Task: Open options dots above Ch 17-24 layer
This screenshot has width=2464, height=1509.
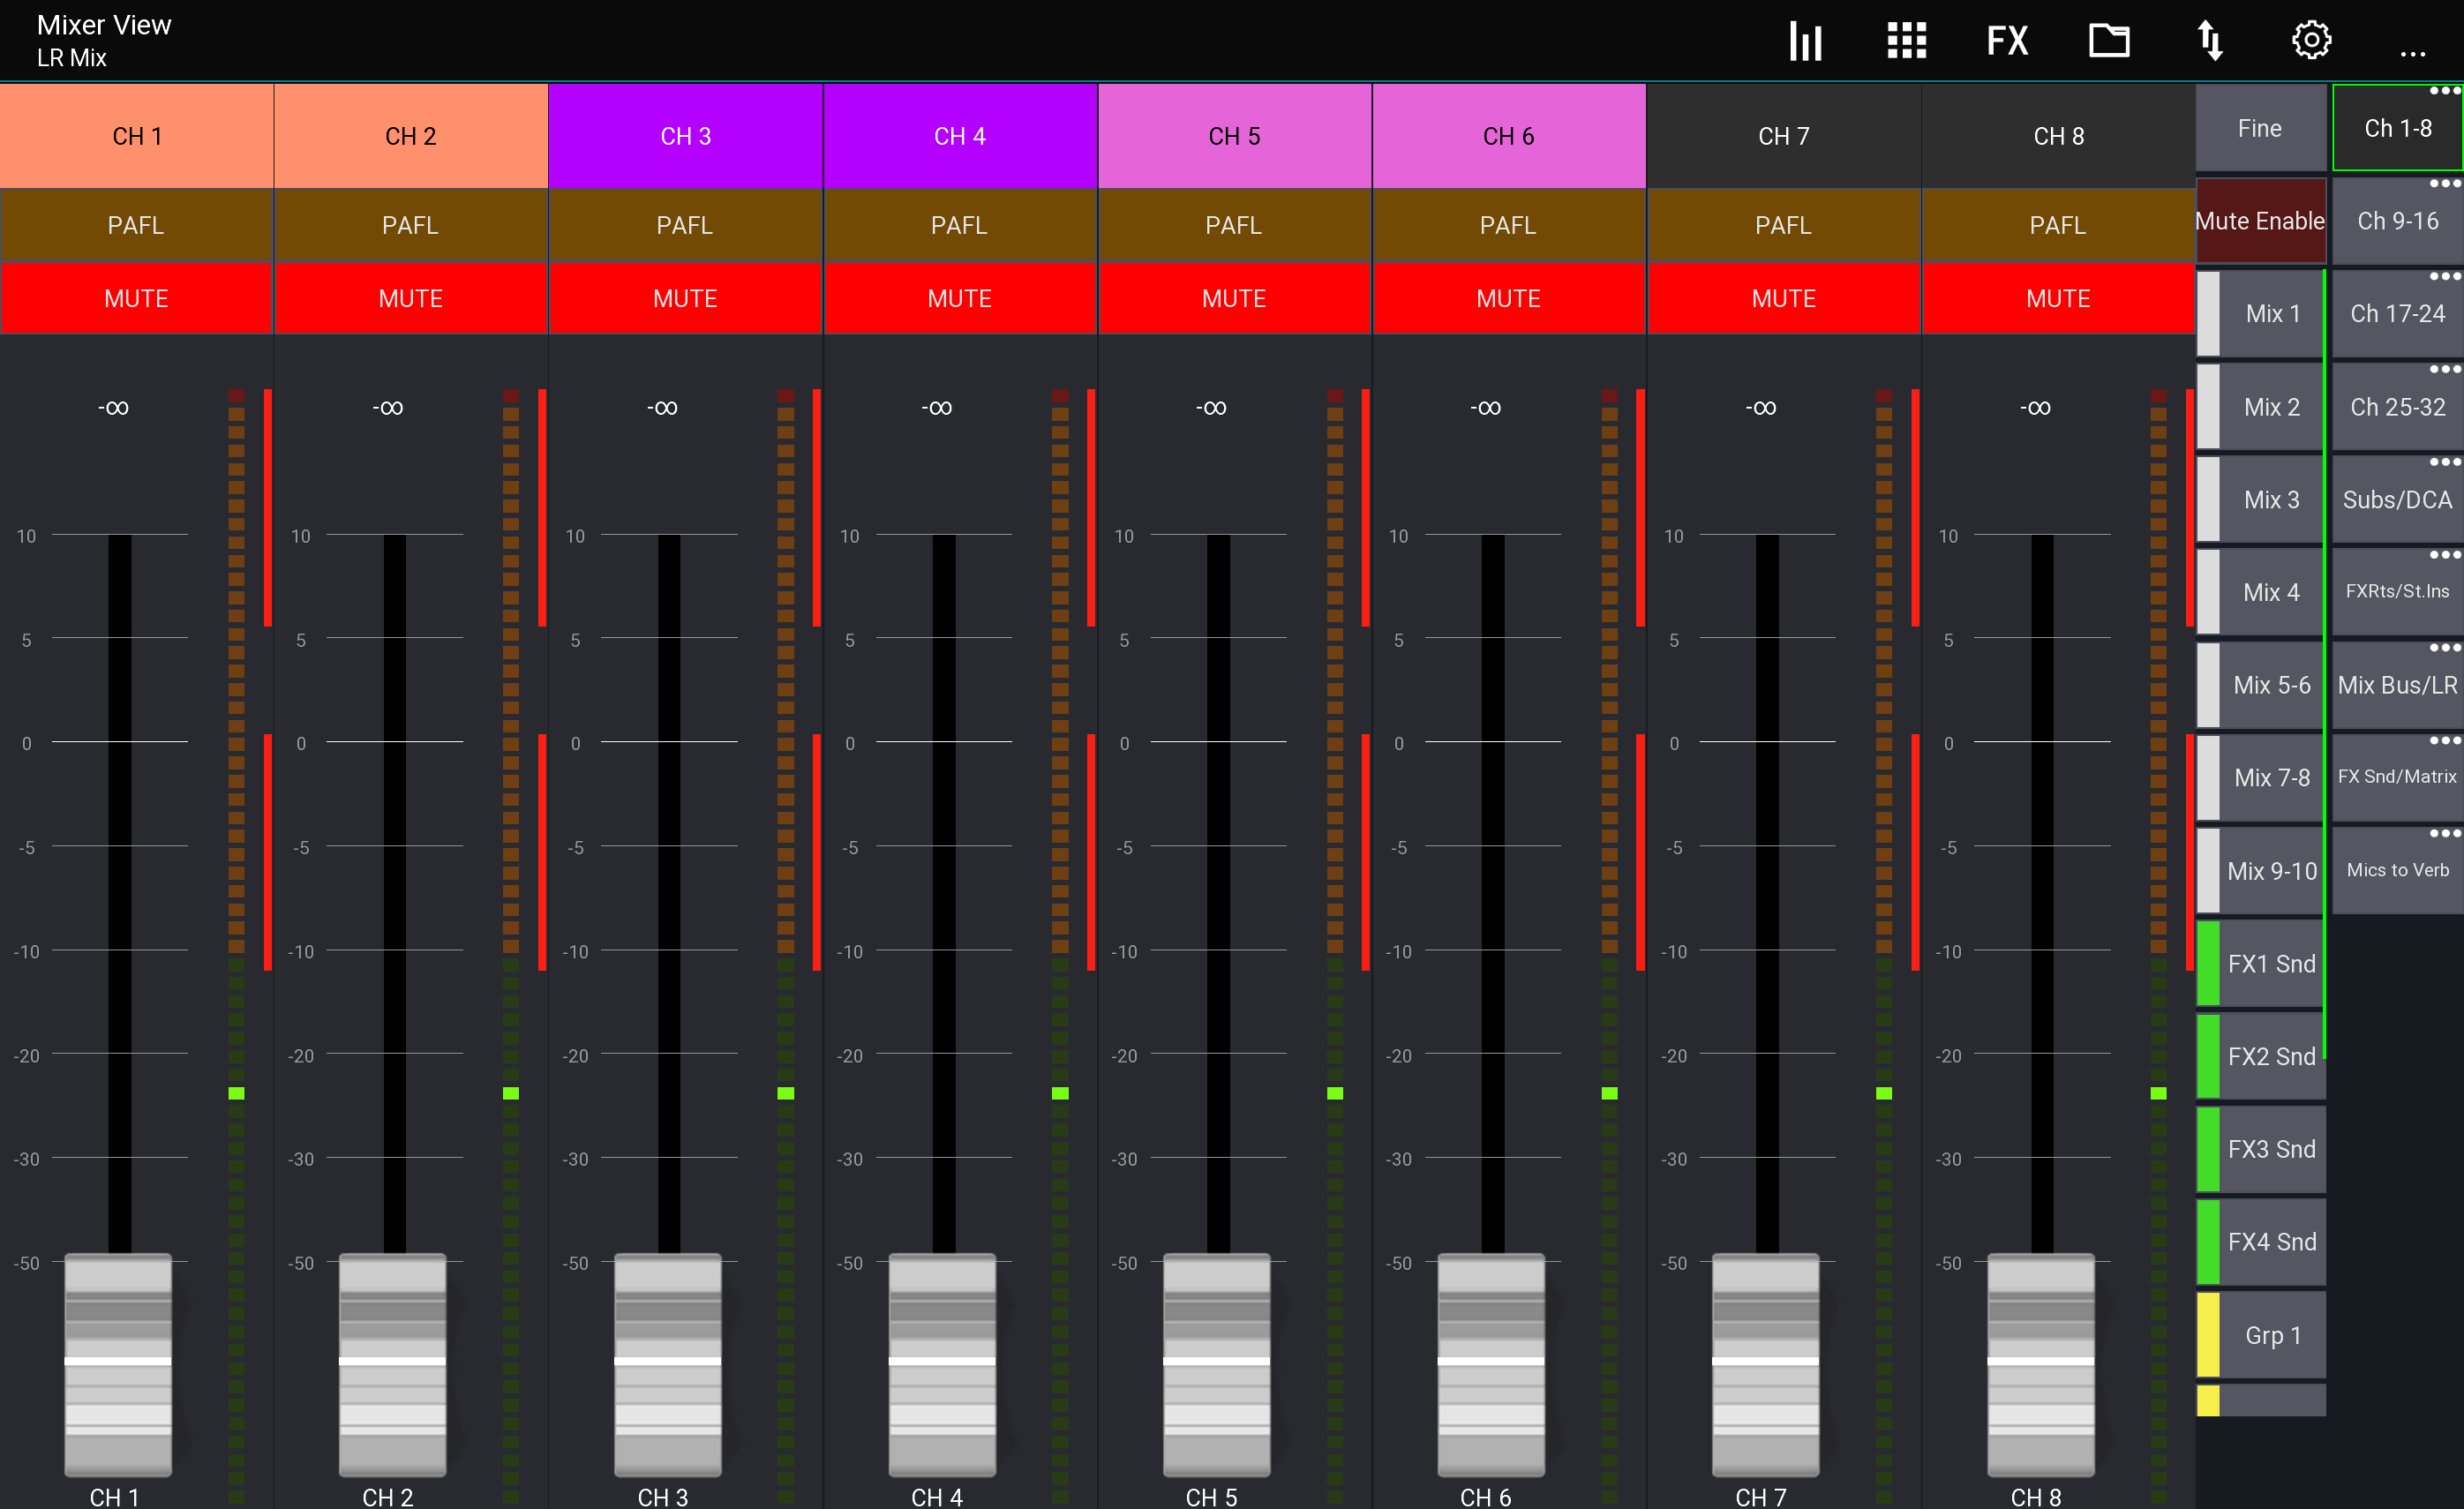Action: point(2445,277)
